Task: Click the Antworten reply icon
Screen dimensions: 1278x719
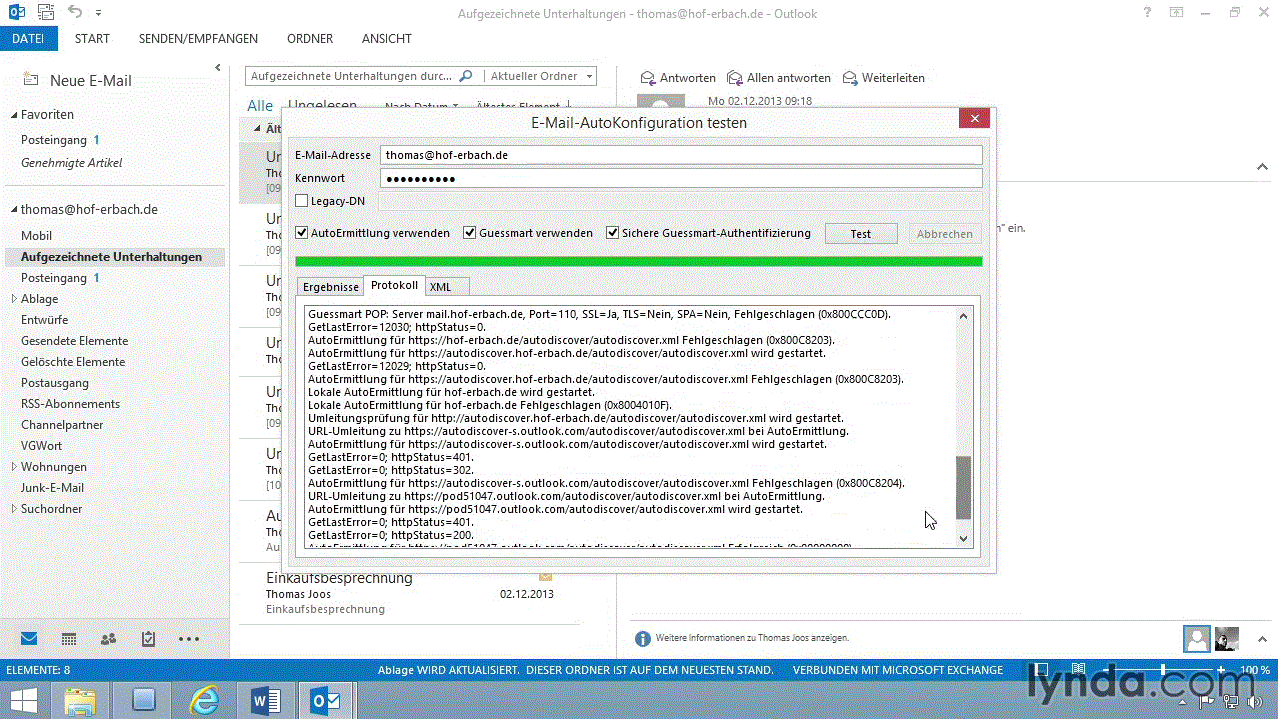Action: (x=648, y=78)
